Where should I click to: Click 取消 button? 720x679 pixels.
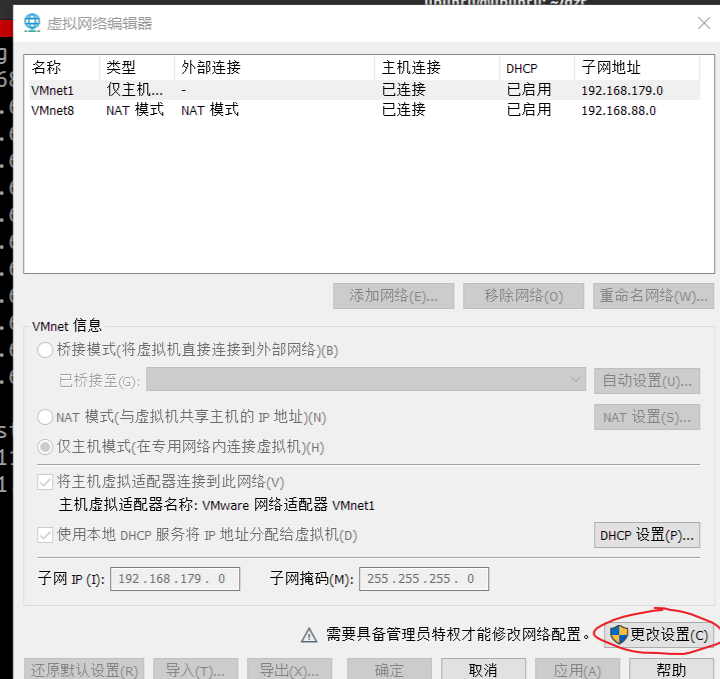tap(484, 670)
